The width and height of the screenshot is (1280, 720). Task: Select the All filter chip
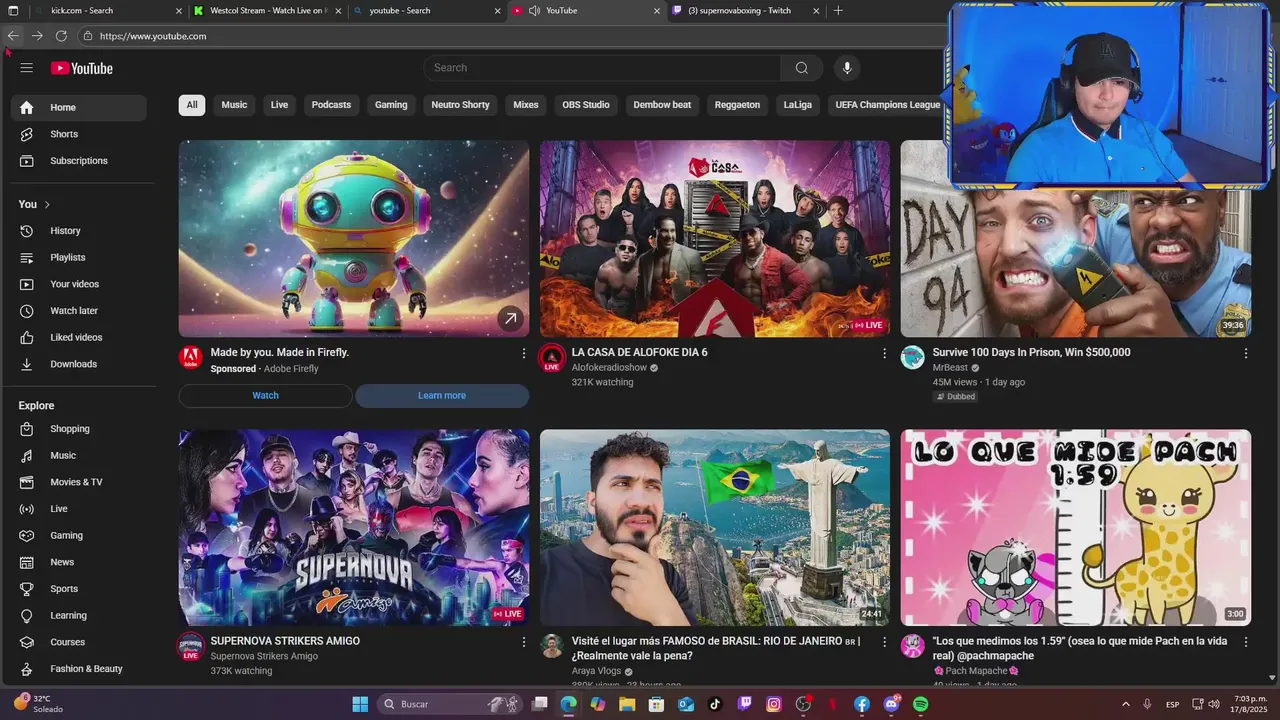coord(192,105)
